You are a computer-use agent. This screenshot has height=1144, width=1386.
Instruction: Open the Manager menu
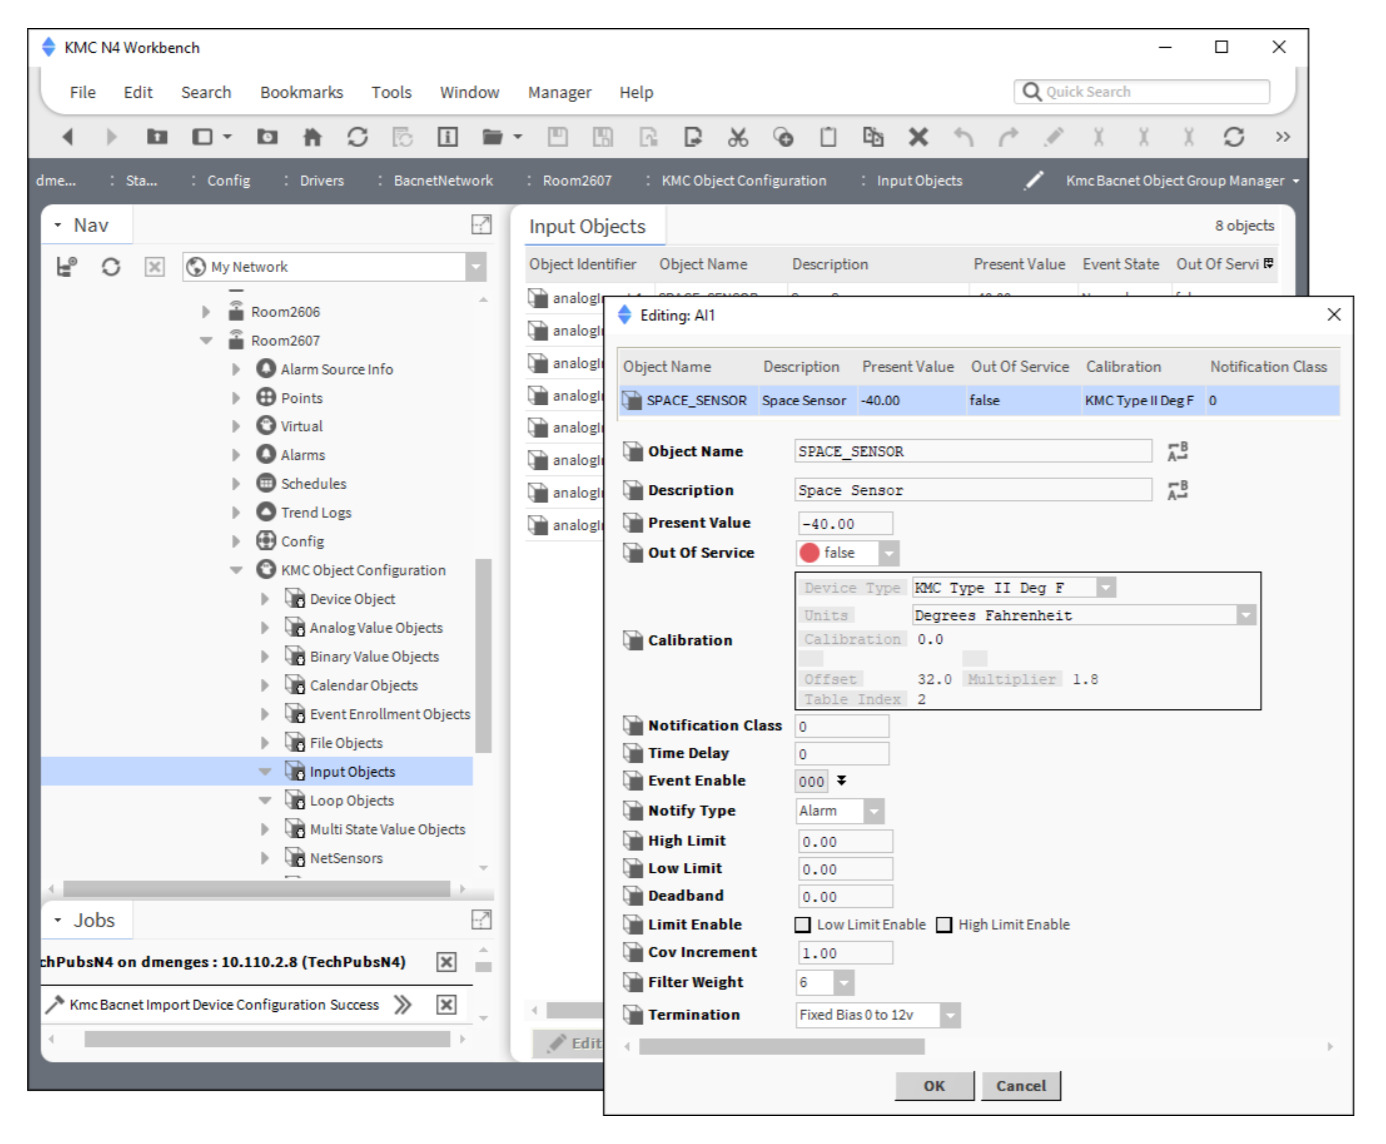tap(559, 92)
